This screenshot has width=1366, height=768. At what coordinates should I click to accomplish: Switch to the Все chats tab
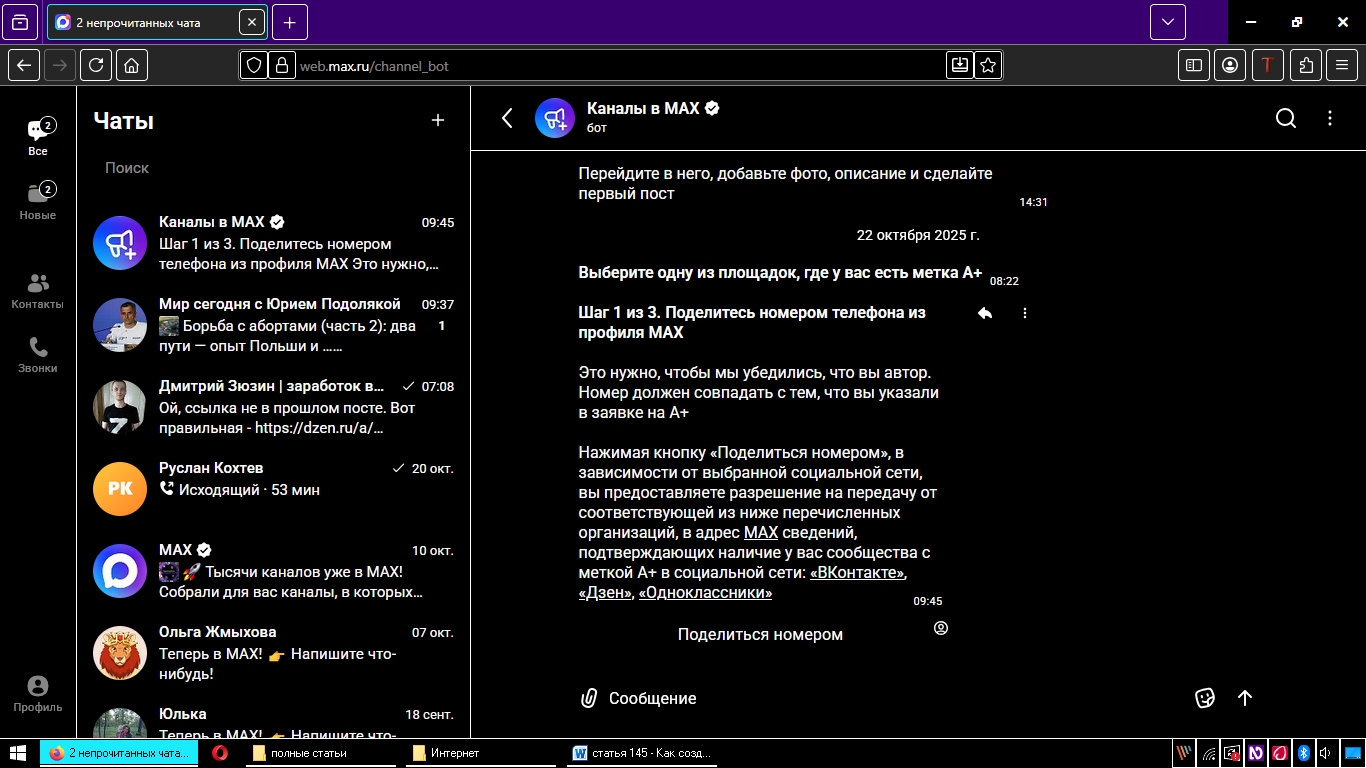pyautogui.click(x=38, y=138)
